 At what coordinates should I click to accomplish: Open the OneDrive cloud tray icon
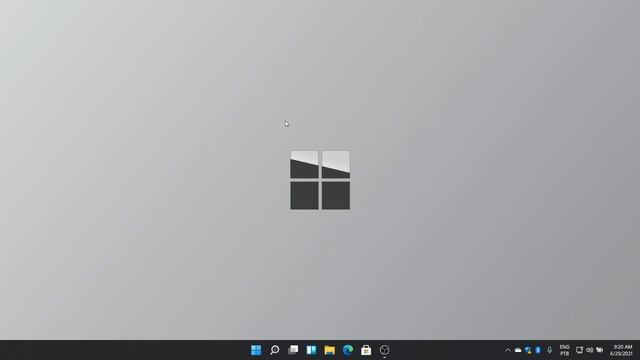[518, 350]
